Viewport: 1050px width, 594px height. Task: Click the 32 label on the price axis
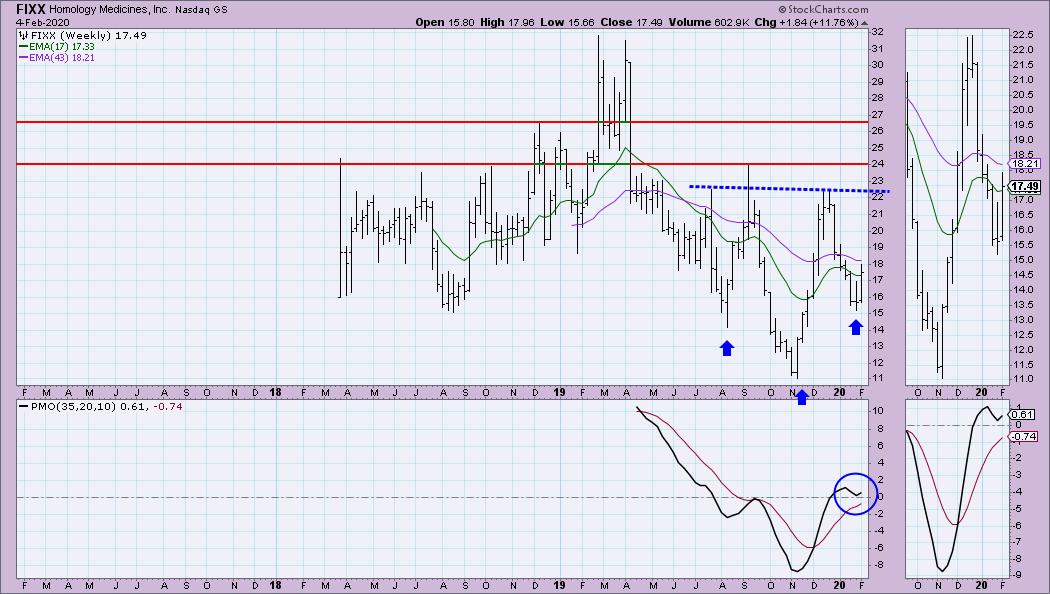click(x=877, y=31)
